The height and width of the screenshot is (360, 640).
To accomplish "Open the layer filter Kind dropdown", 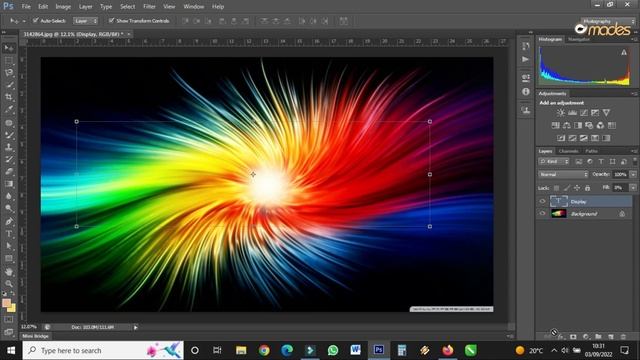I will pyautogui.click(x=554, y=162).
